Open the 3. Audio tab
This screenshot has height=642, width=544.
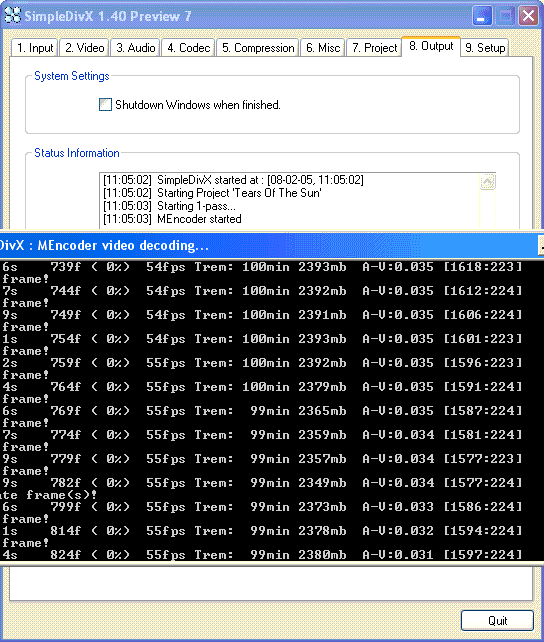point(135,48)
